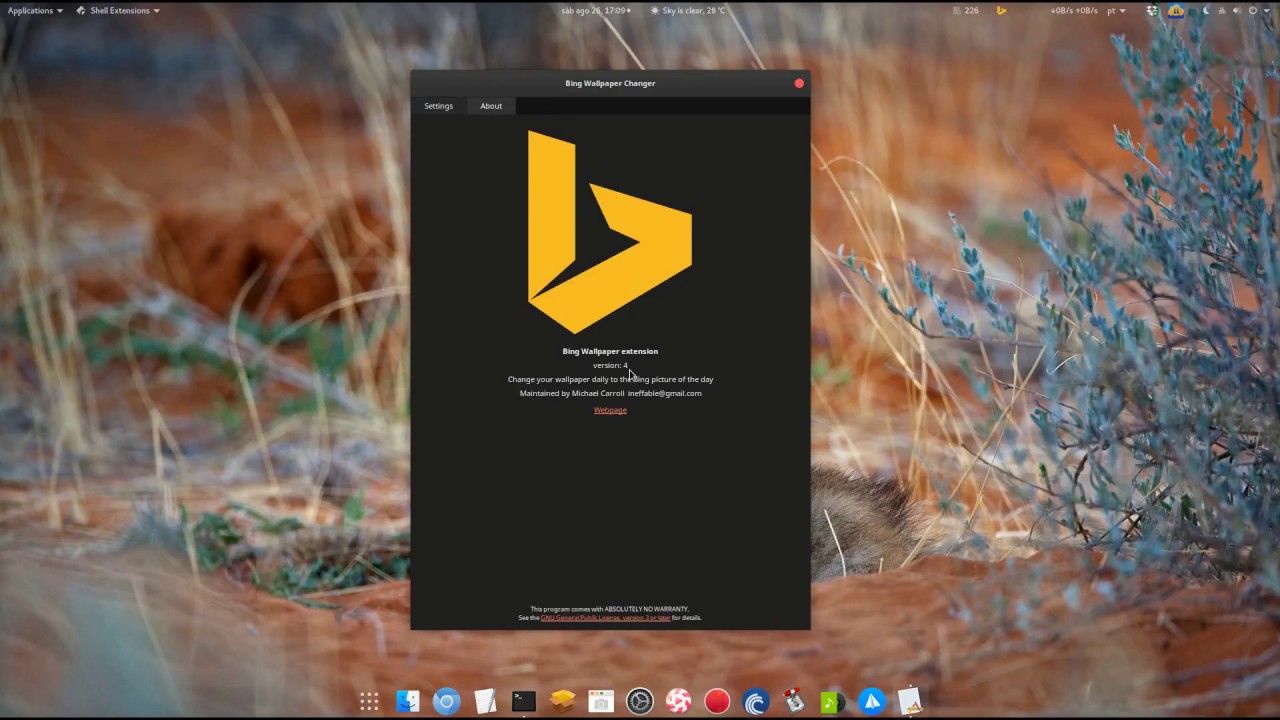This screenshot has width=1280, height=720.
Task: Click the 'Bing Wallpaper Changer' title bar
Action: click(610, 83)
